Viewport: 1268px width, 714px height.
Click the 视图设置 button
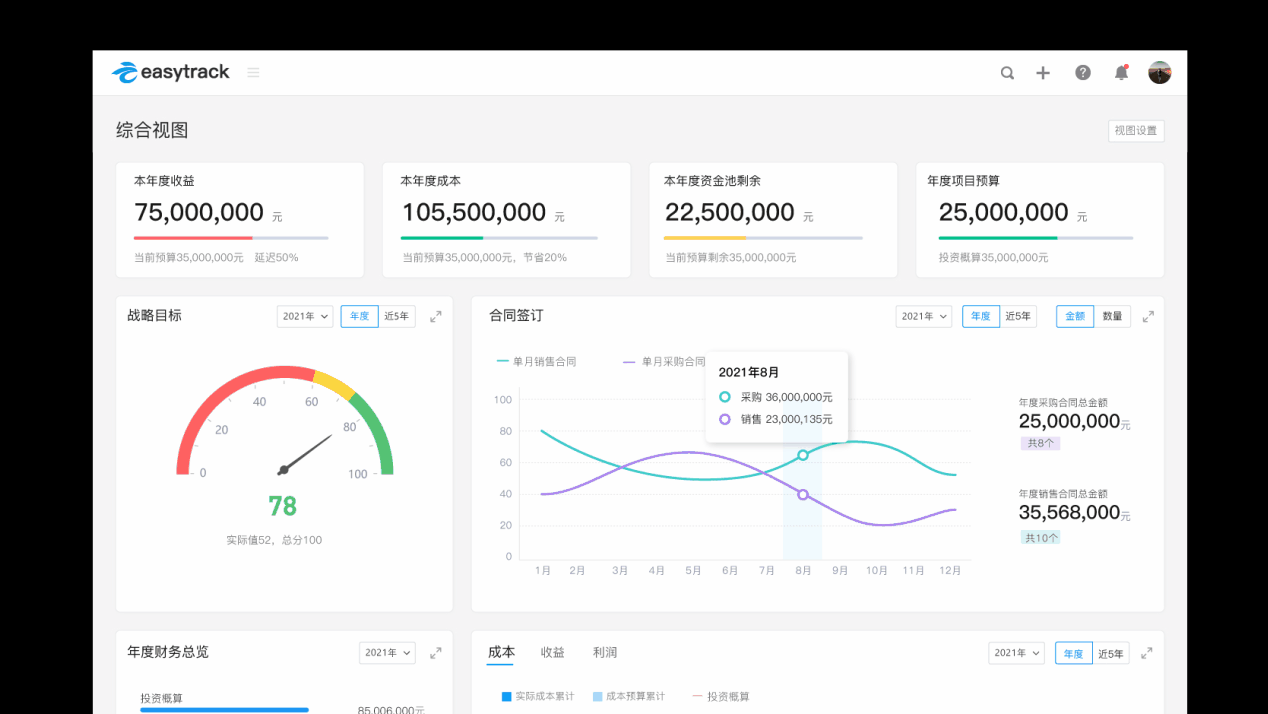point(1136,131)
